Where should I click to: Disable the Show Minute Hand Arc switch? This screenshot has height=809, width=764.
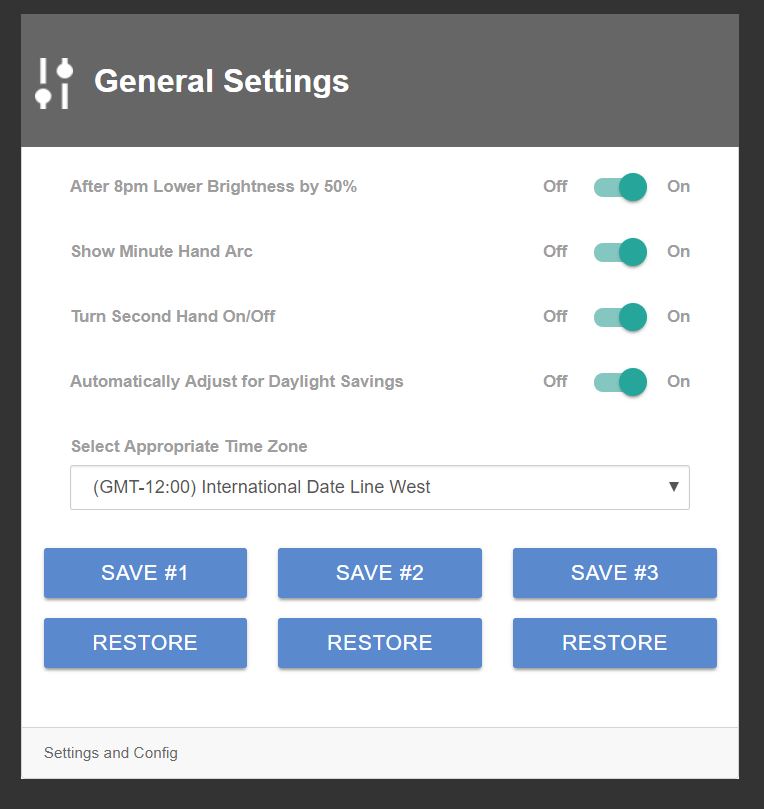620,252
